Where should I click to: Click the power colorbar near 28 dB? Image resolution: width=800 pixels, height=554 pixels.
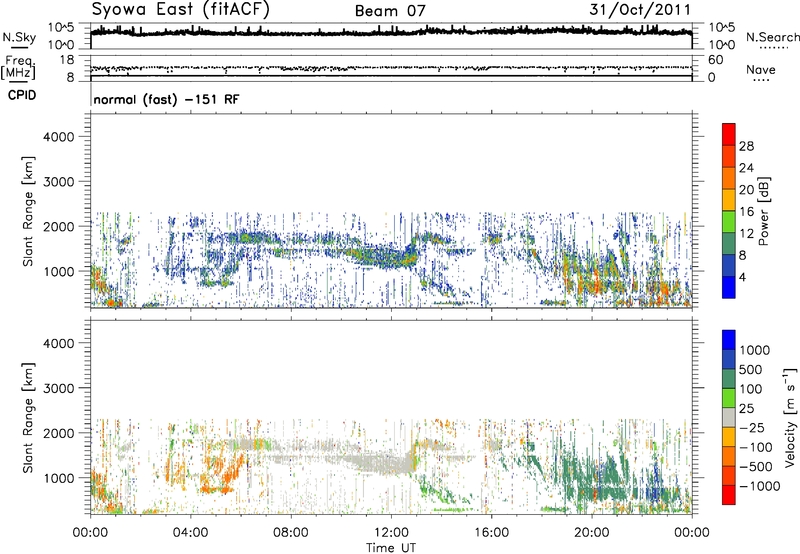[x=729, y=146]
